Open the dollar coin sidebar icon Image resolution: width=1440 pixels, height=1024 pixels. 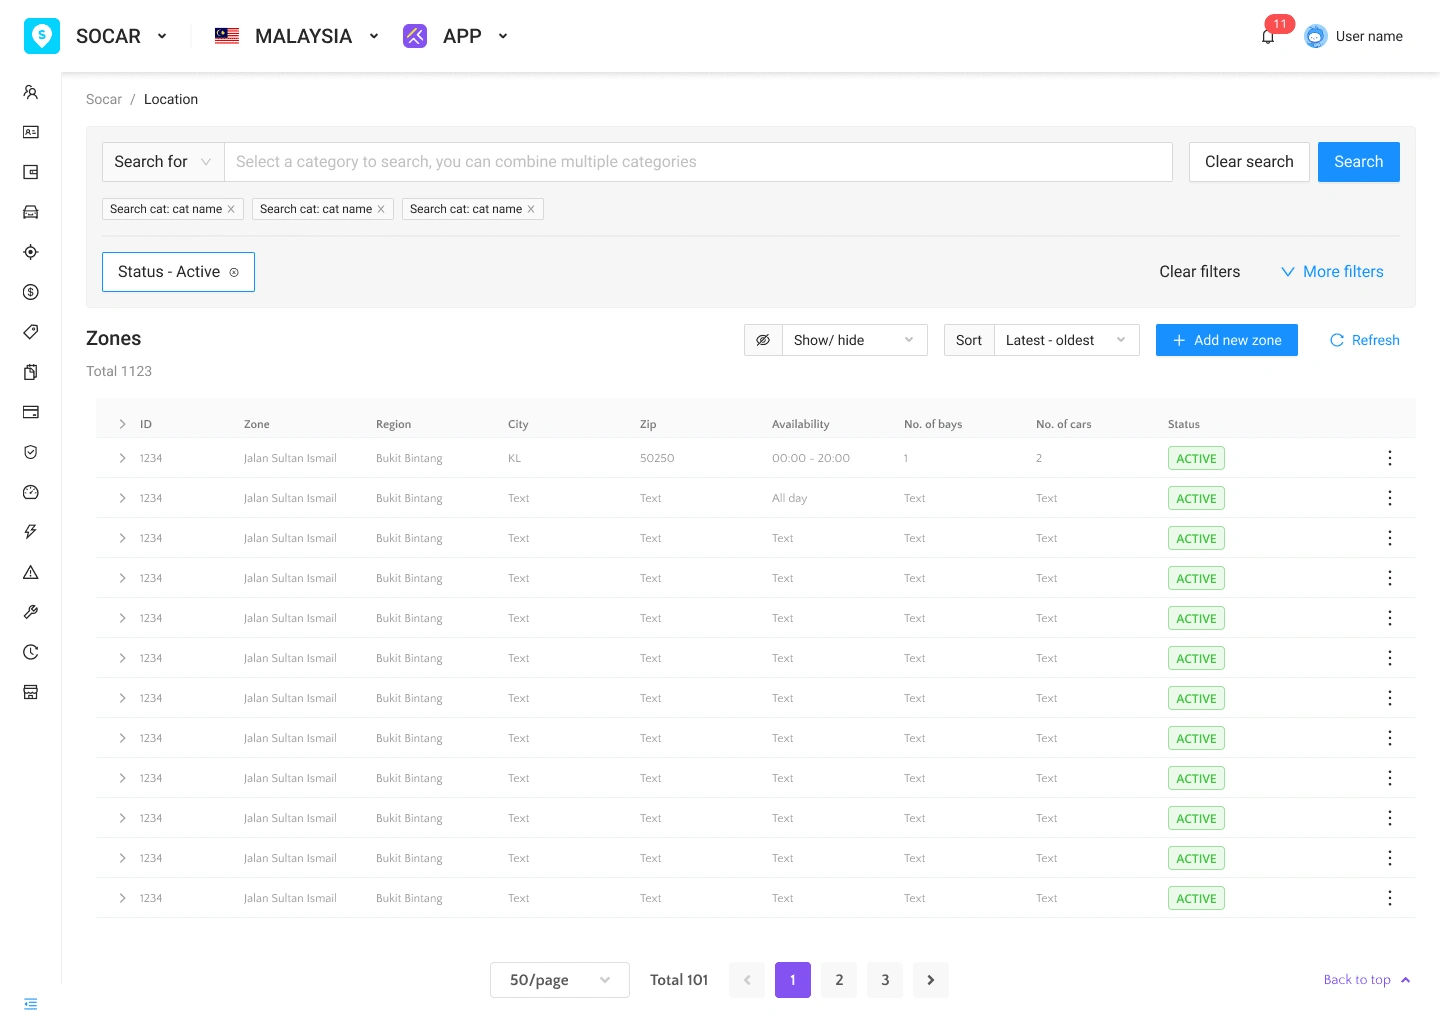tap(31, 292)
